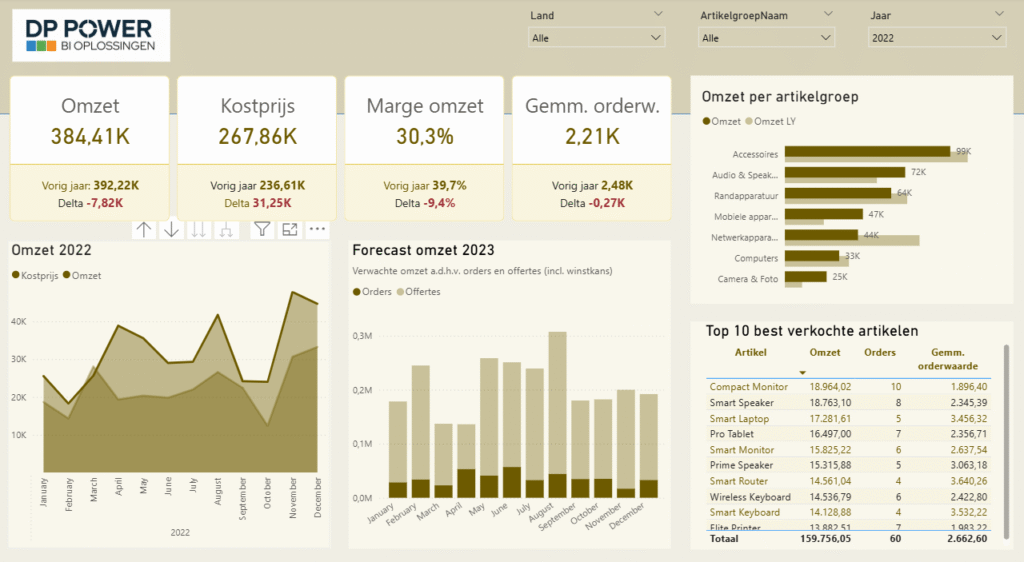
Task: Sort table by Gemm. orderwaarde header
Action: (954, 359)
